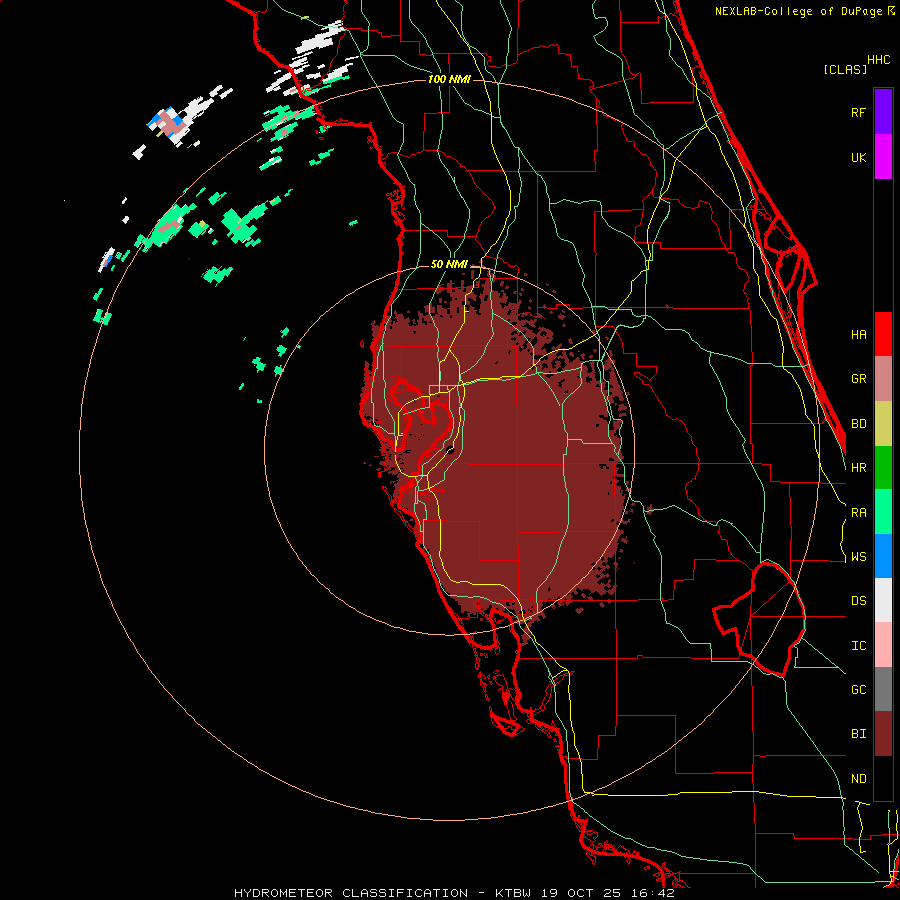This screenshot has width=900, height=900.
Task: Click the RF legend label
Action: tap(858, 112)
